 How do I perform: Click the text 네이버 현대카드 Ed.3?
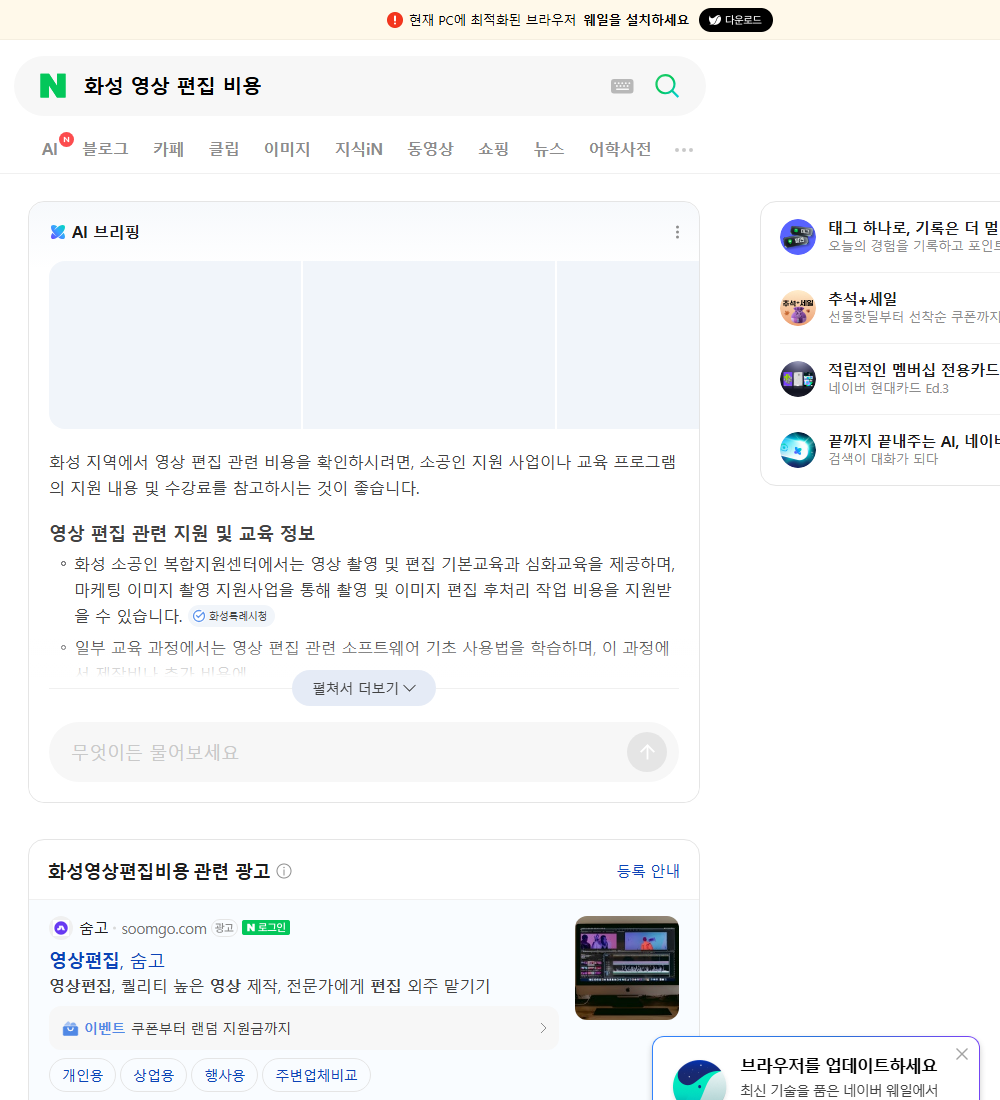coord(888,389)
